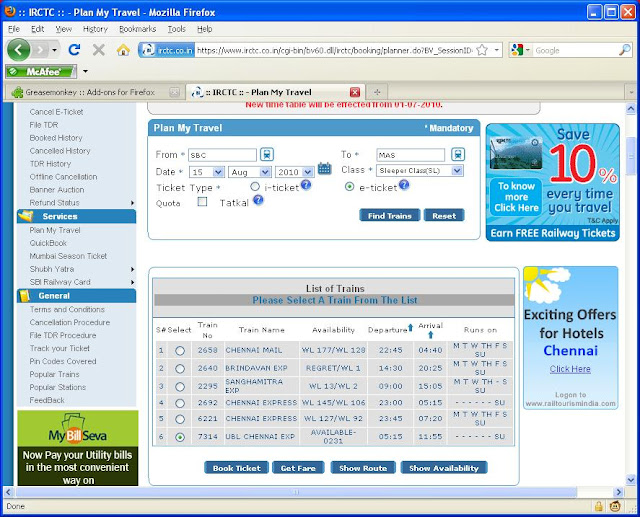Open the back/forward history dropdown arrow
640x517 pixels.
click(x=54, y=50)
